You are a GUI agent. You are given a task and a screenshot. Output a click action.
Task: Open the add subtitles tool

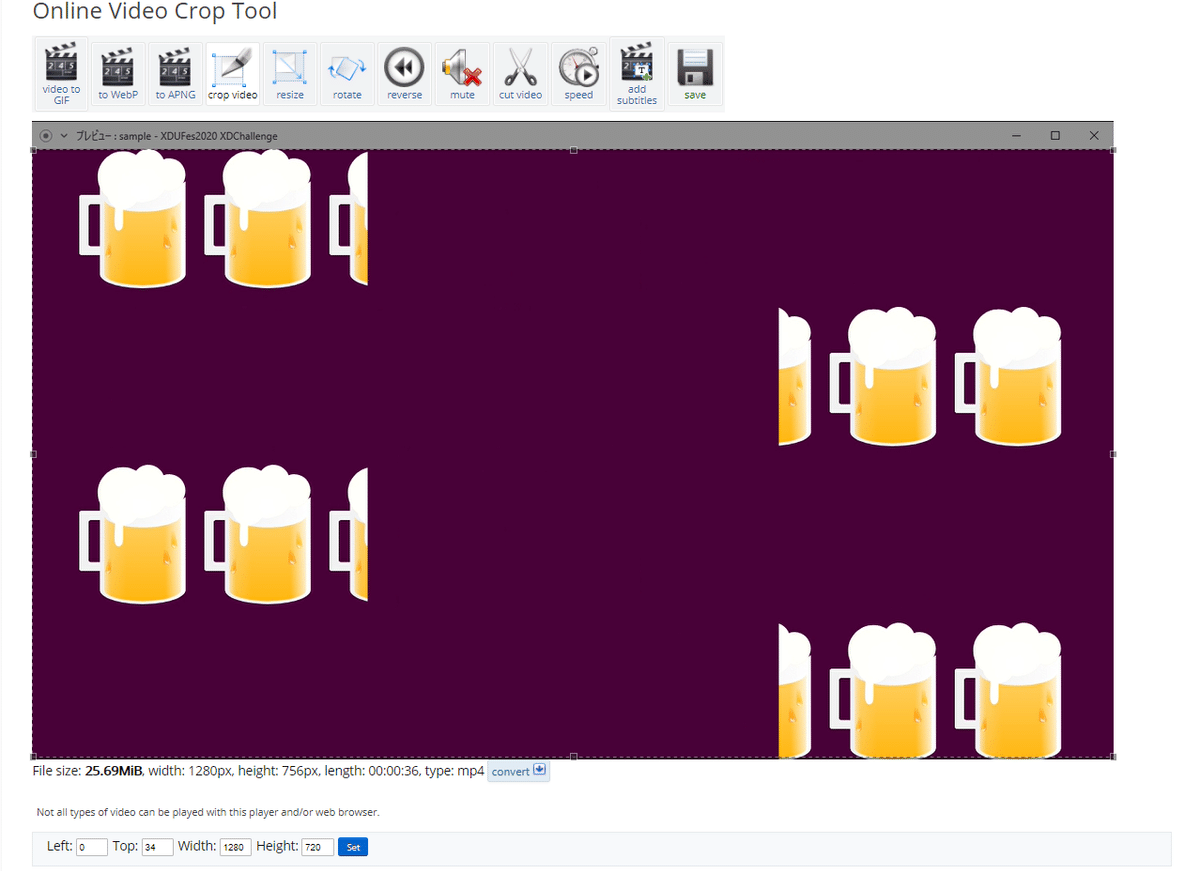637,74
